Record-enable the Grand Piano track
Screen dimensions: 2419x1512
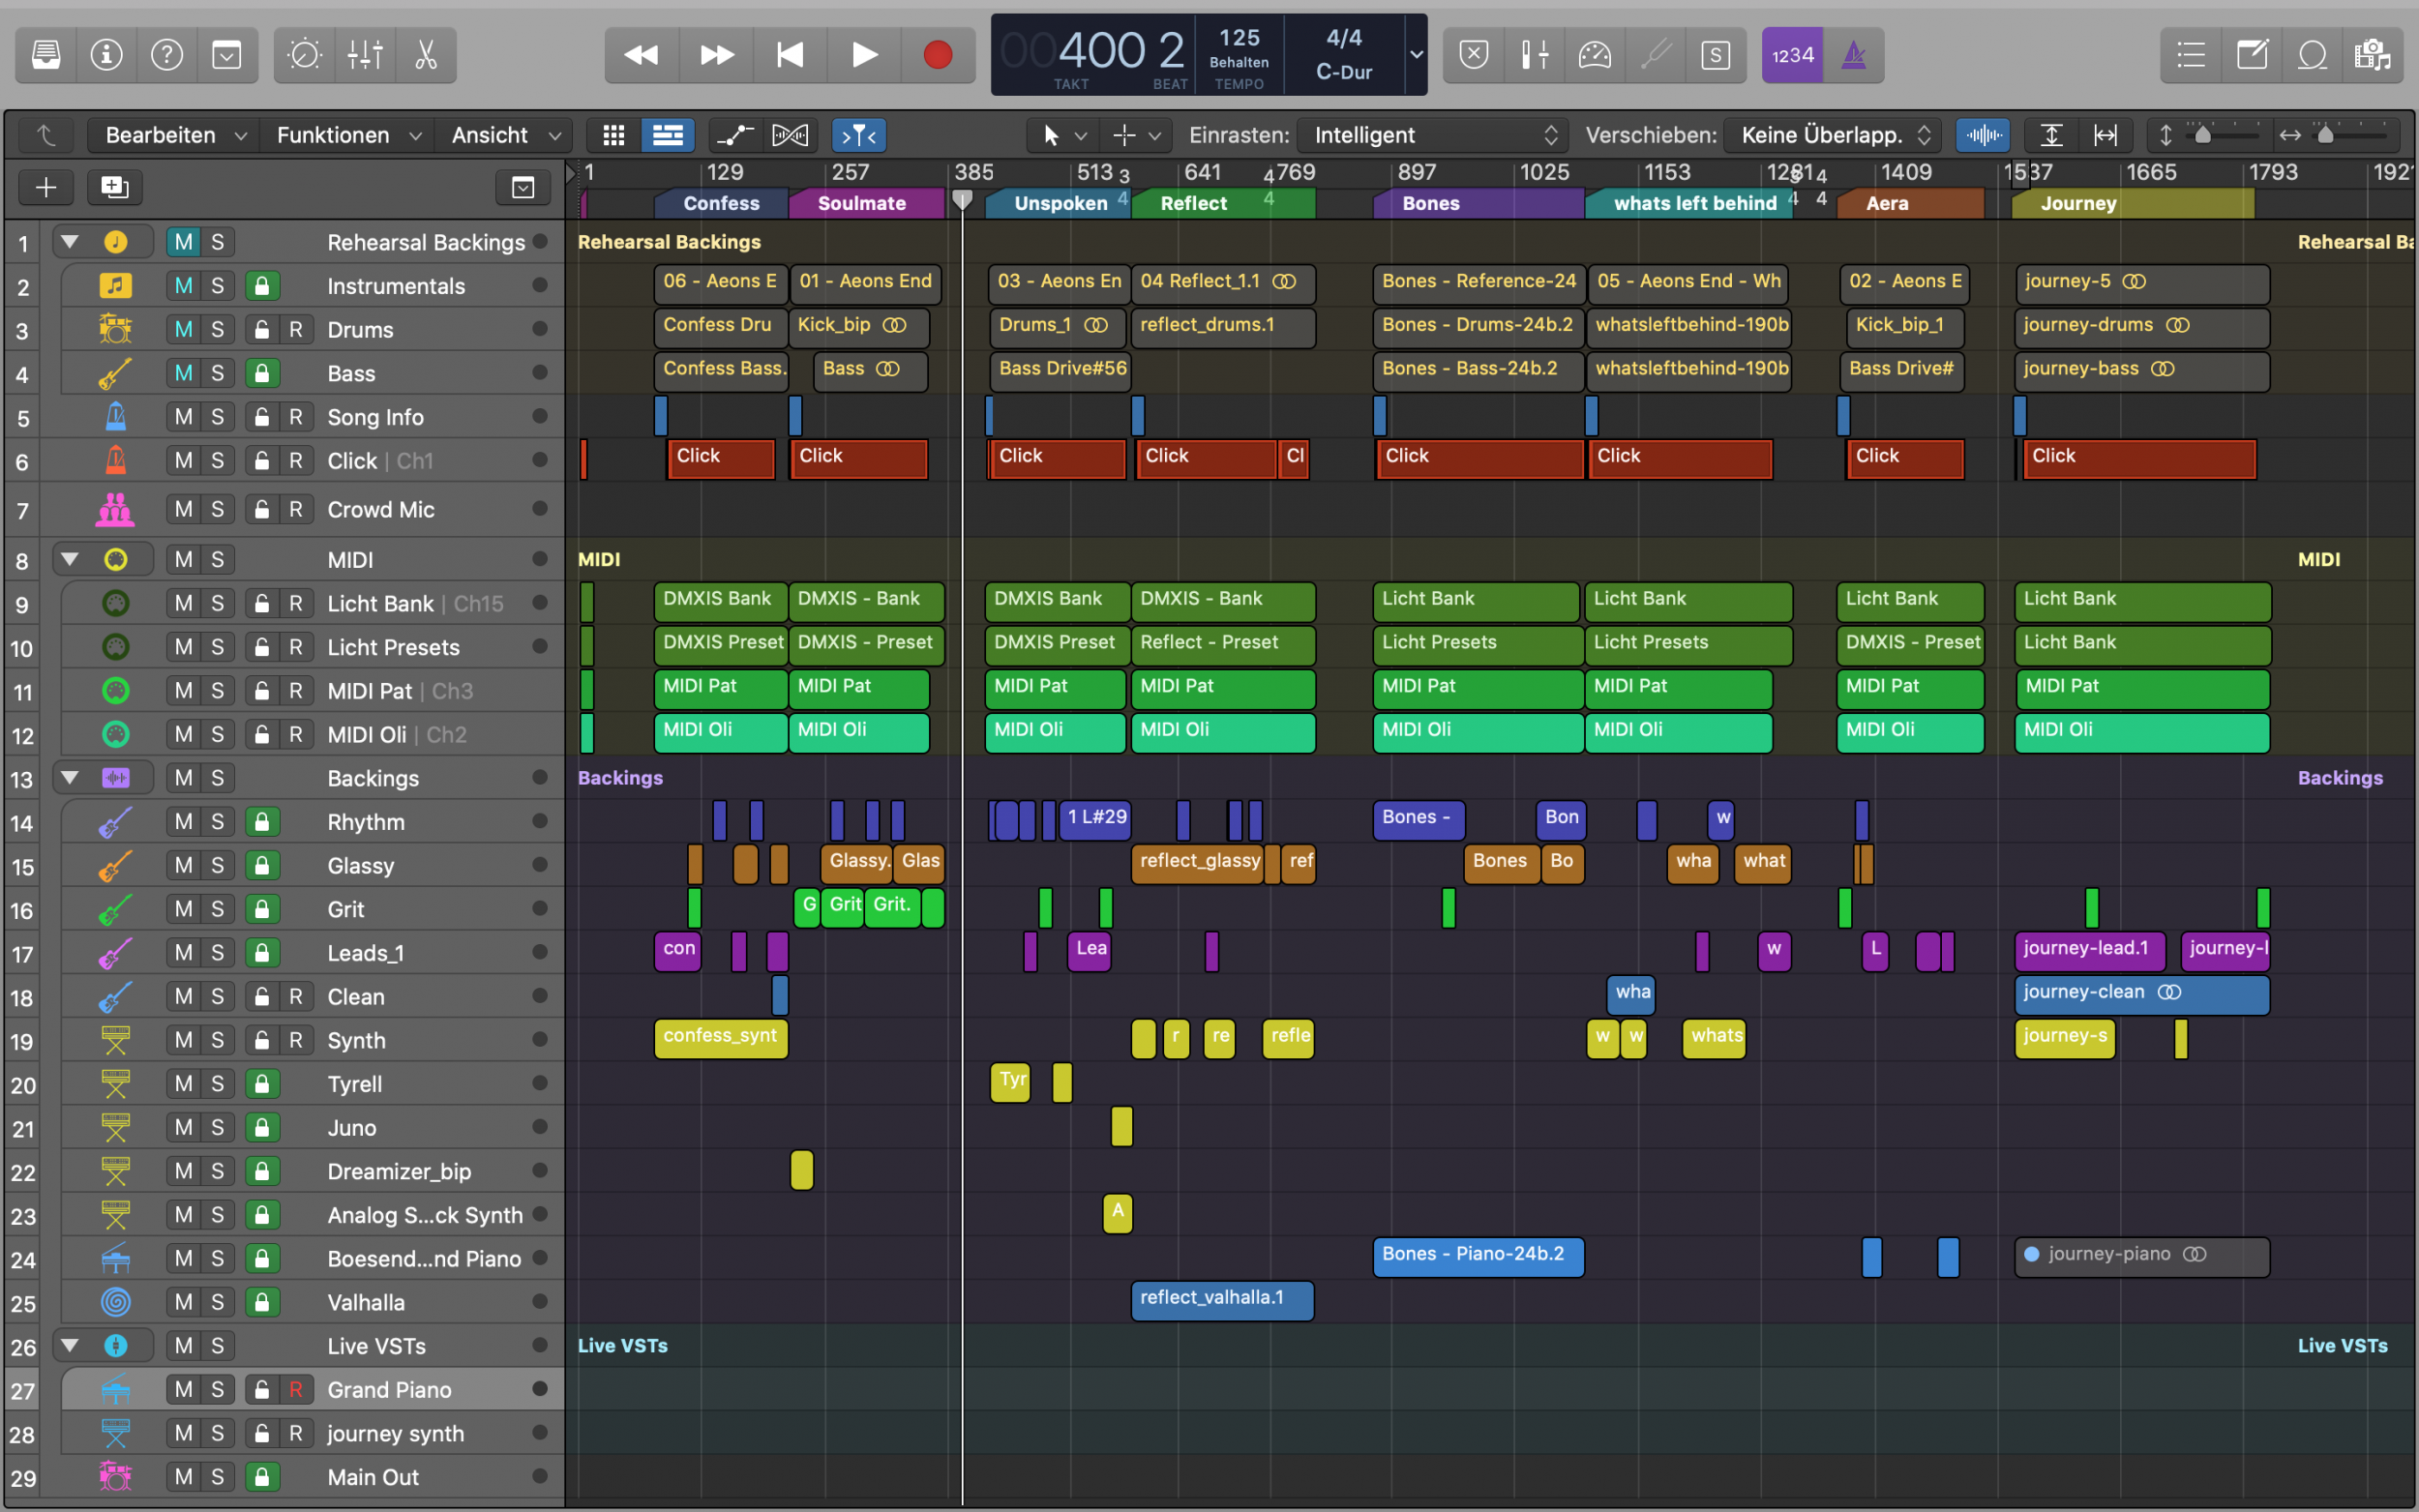coord(296,1390)
